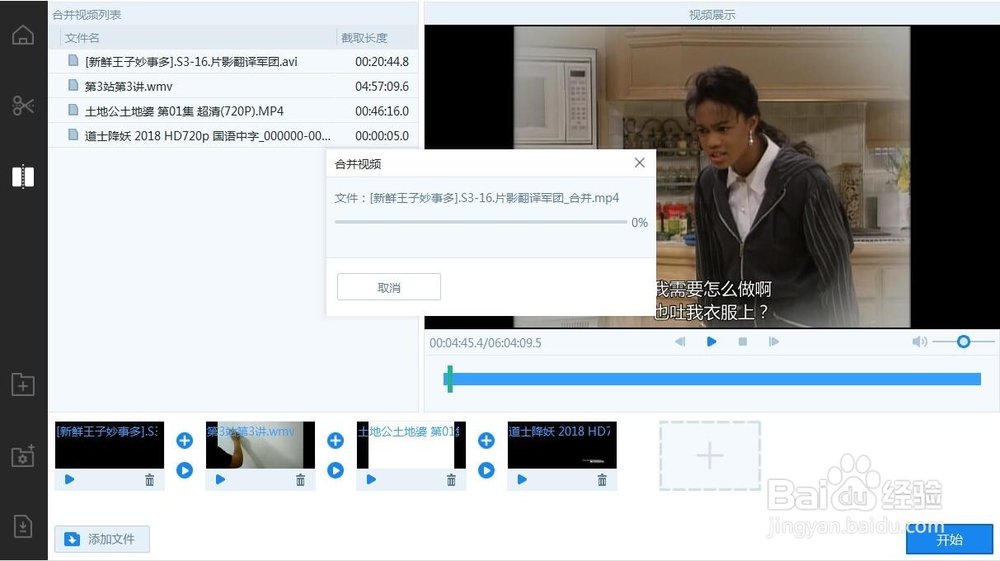Click round play icon after 土地公土地婆 clip
The height and width of the screenshot is (561, 1000).
pos(486,470)
